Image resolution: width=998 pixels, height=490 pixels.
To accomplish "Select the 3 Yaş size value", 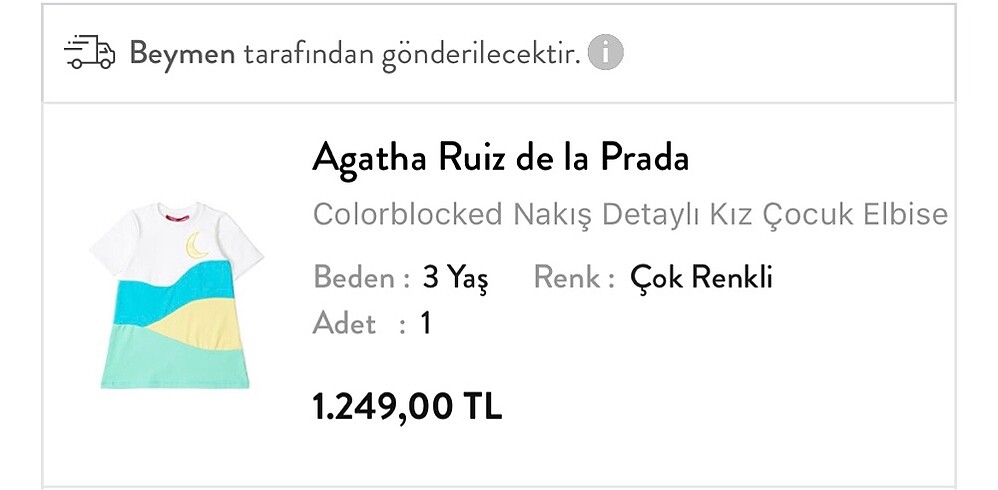I will click(x=455, y=277).
